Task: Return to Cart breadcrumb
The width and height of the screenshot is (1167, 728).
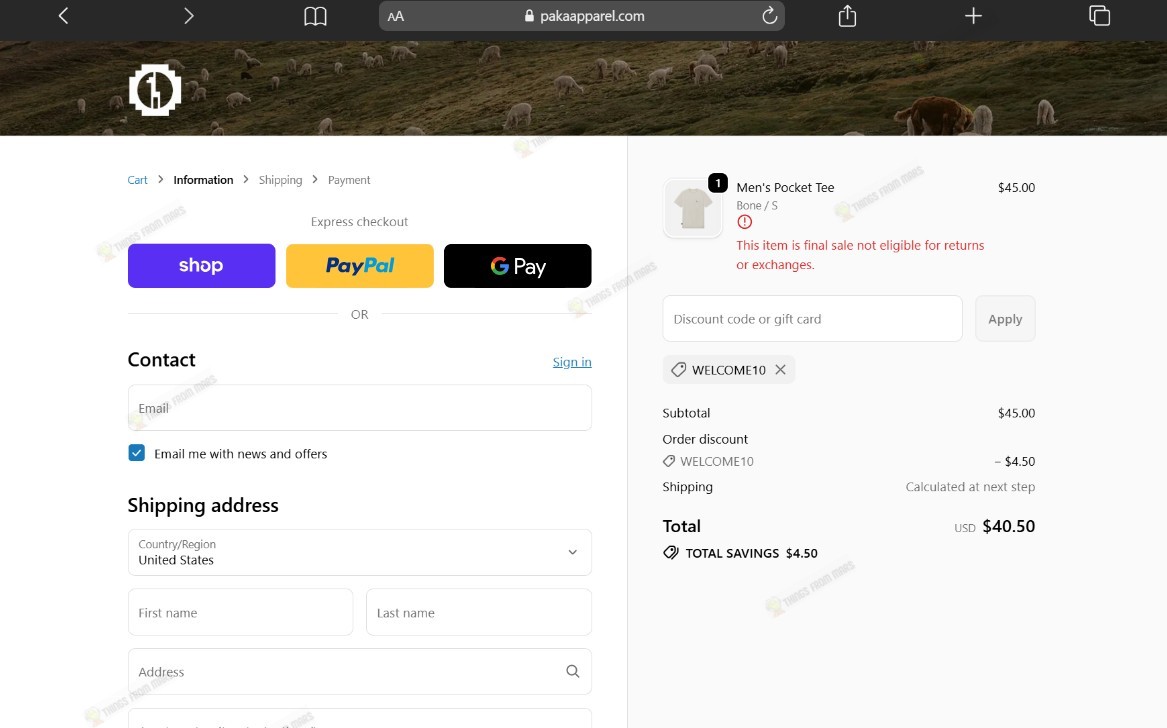Action: pos(137,180)
